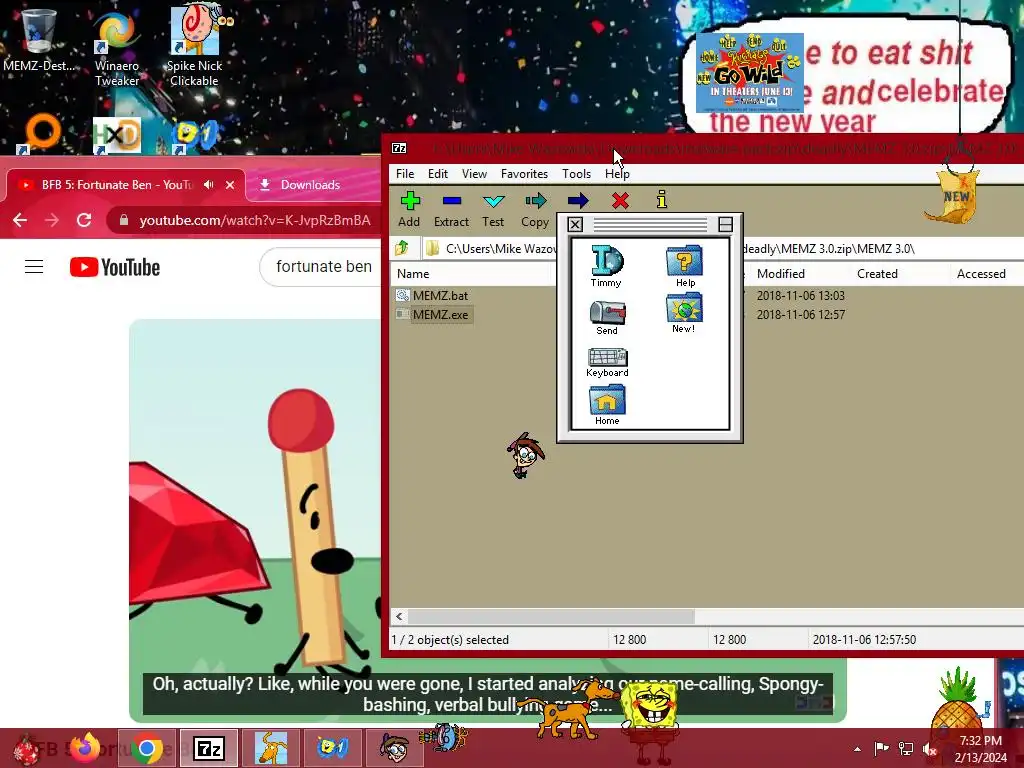The image size is (1024, 768).
Task: Click the muted volume tray icon
Action: pos(929,748)
